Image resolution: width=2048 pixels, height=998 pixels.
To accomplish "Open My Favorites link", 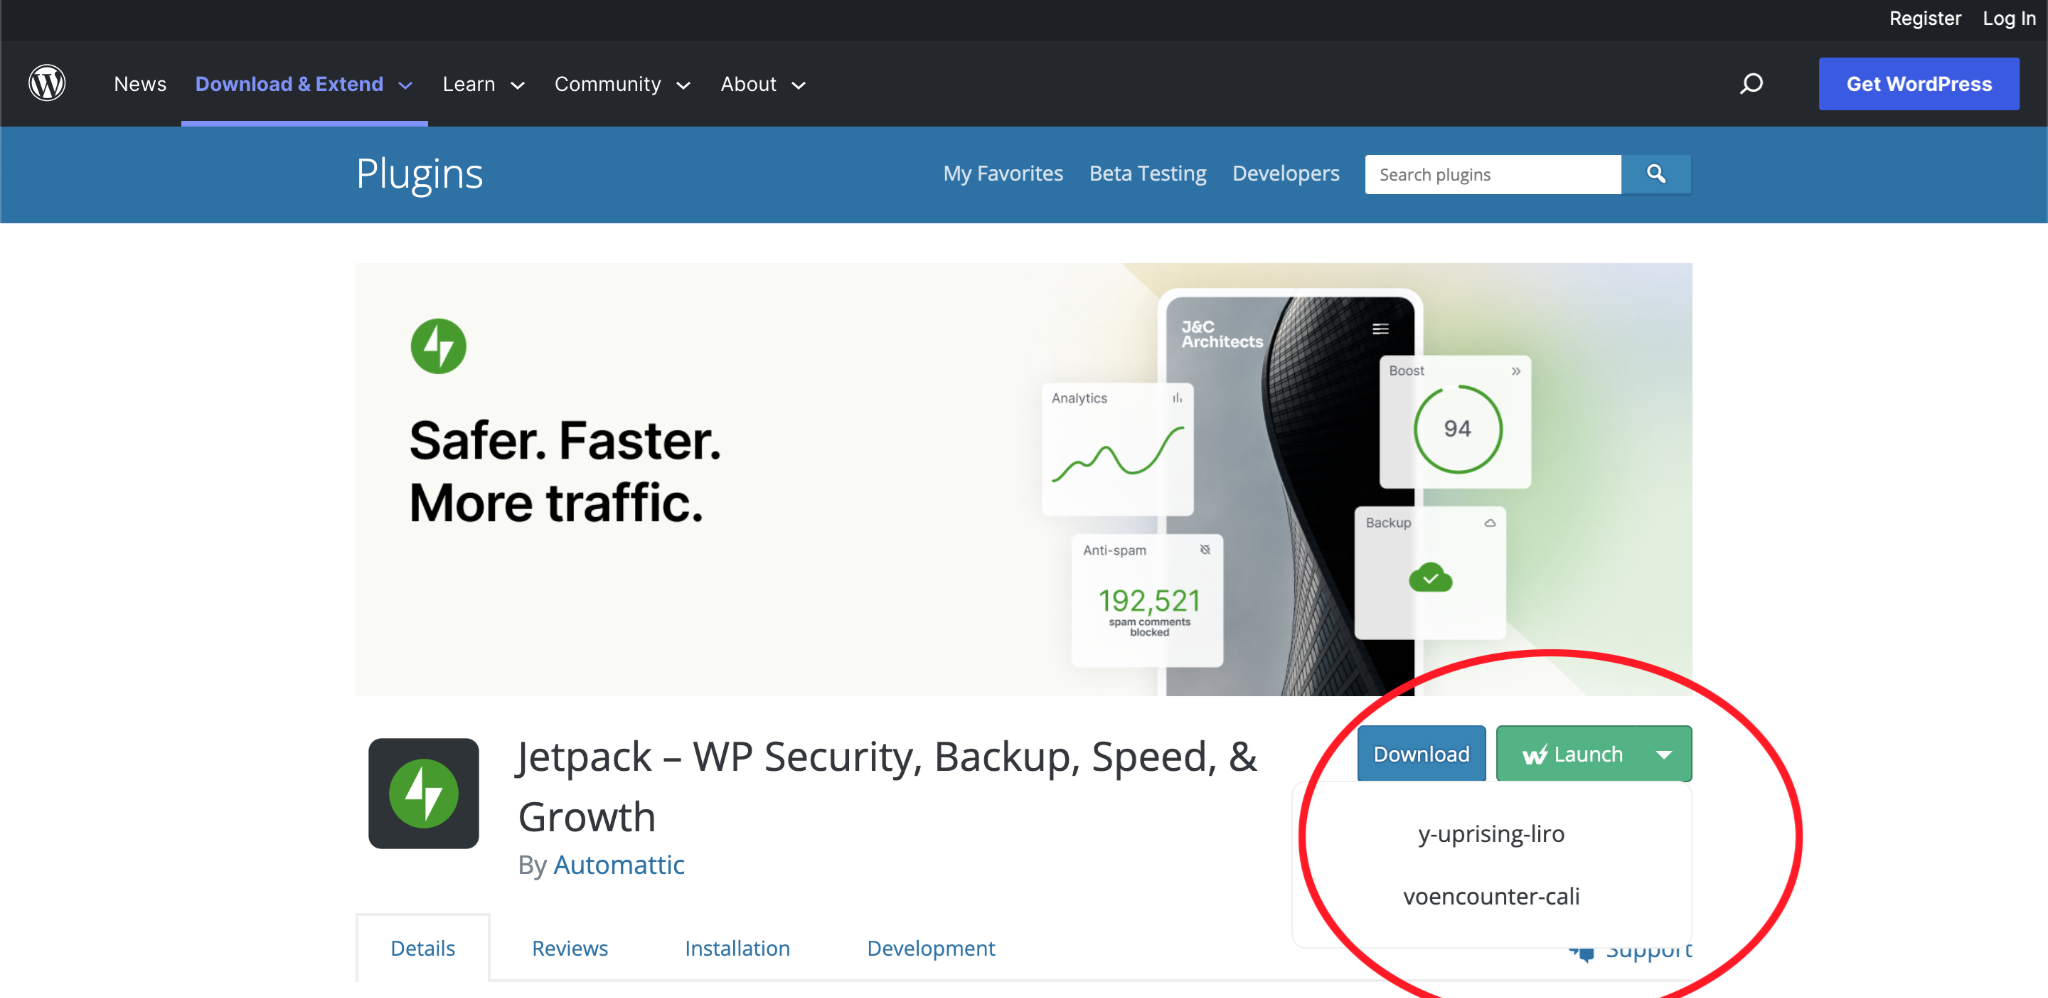I will click(1003, 174).
